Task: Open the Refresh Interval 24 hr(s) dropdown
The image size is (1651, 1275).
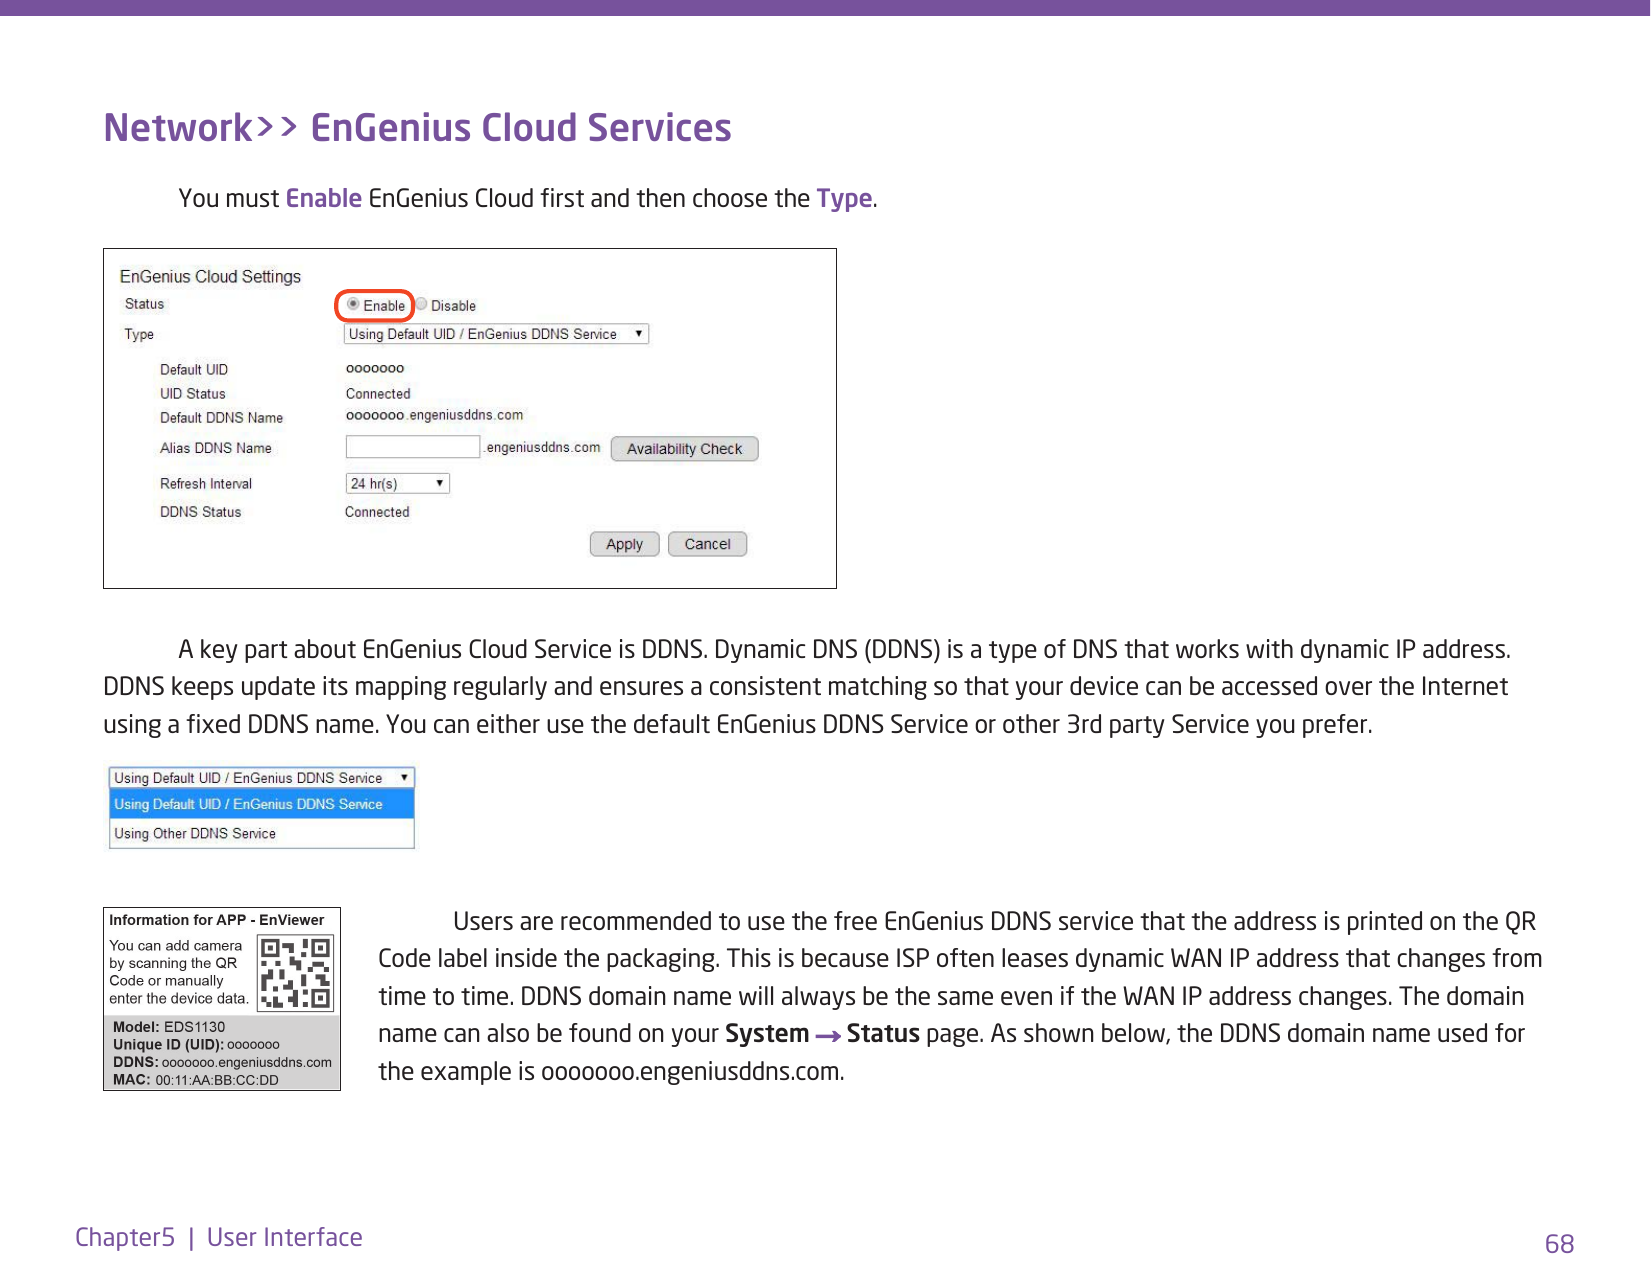Action: [397, 484]
